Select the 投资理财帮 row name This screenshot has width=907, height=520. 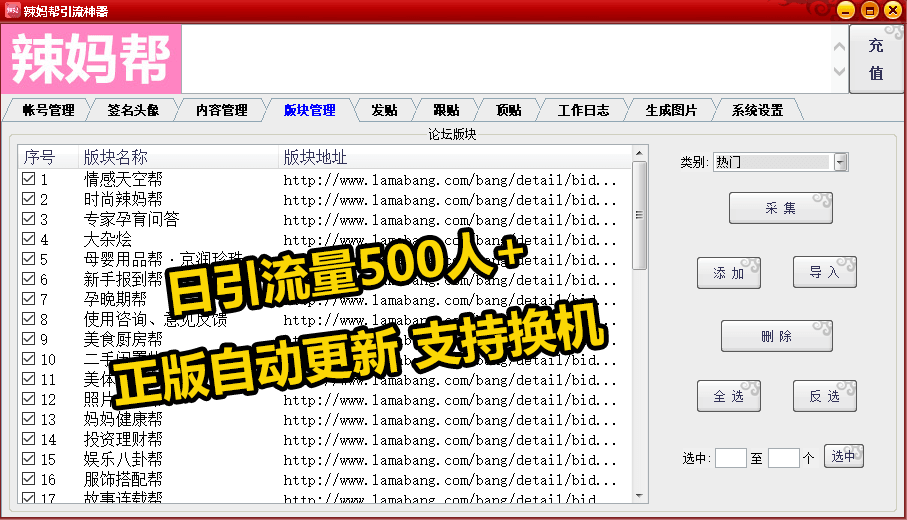[123, 439]
